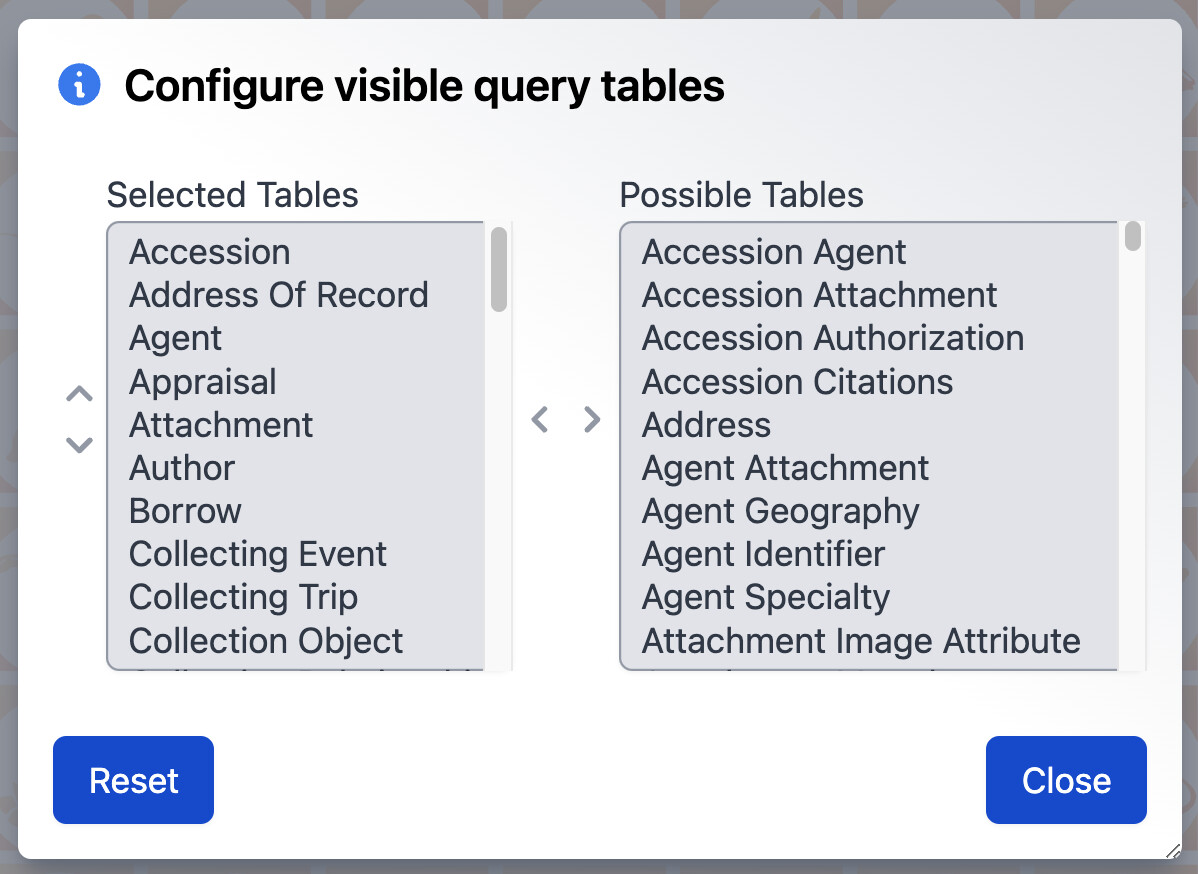Click the right chevron to remove table
The width and height of the screenshot is (1198, 874).
[592, 419]
